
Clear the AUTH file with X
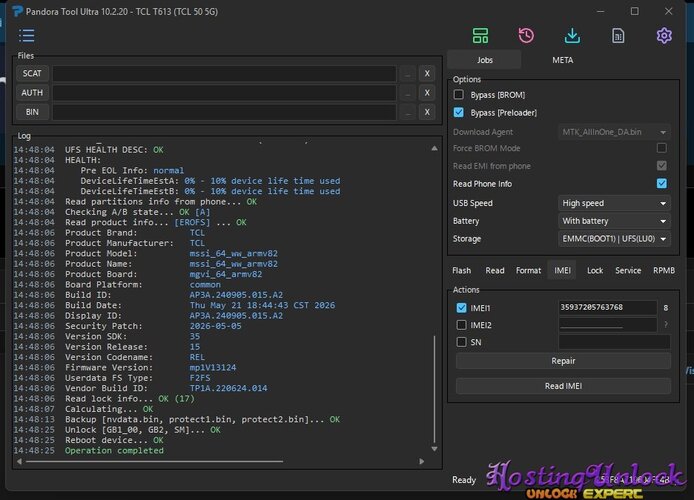click(x=427, y=92)
